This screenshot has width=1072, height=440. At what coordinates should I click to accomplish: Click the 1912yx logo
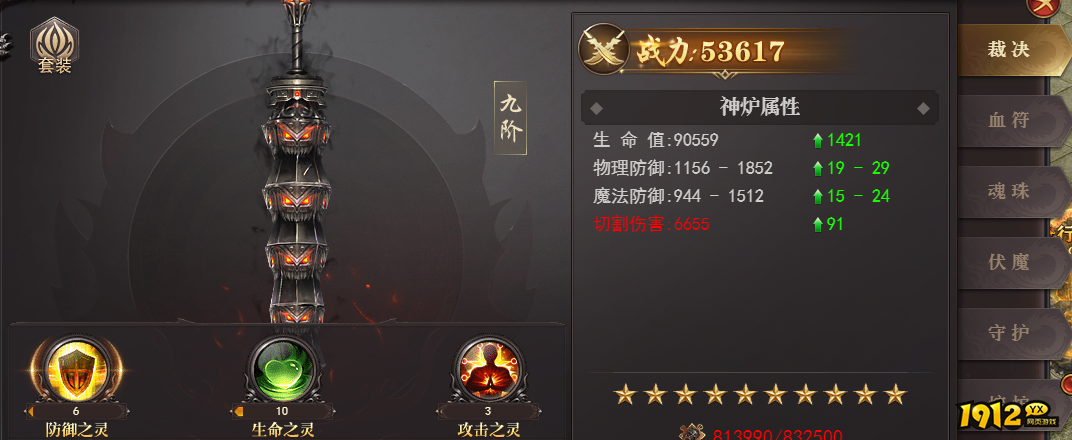(1012, 413)
